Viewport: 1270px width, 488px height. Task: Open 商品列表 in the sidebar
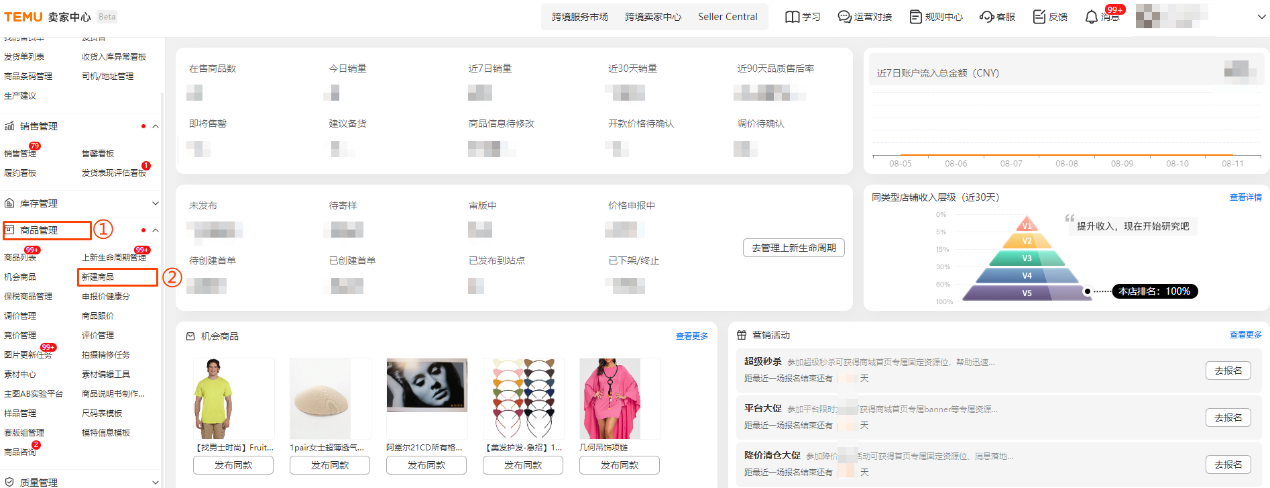point(20,258)
